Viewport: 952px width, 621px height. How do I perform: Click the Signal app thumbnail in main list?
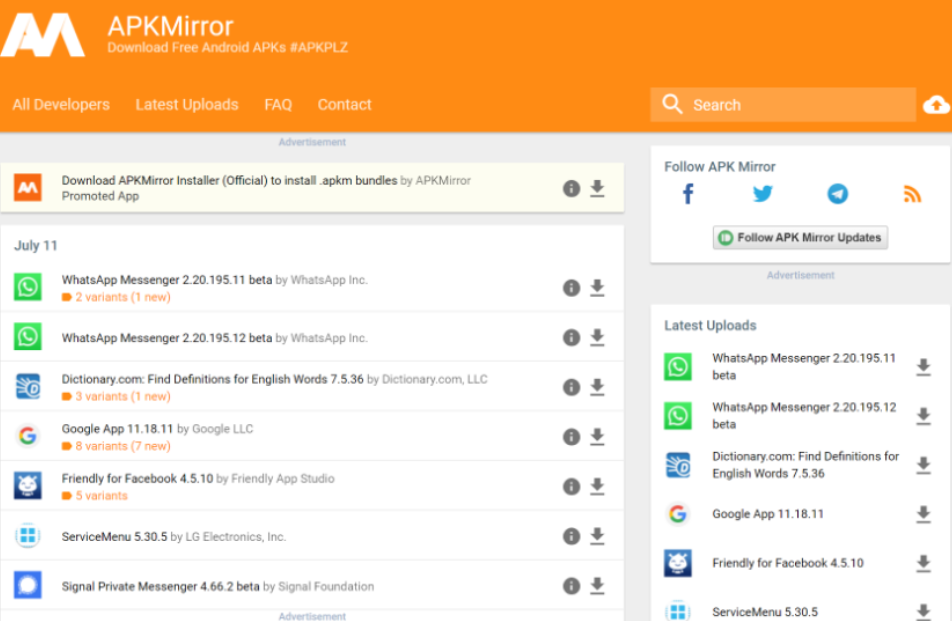(x=28, y=585)
